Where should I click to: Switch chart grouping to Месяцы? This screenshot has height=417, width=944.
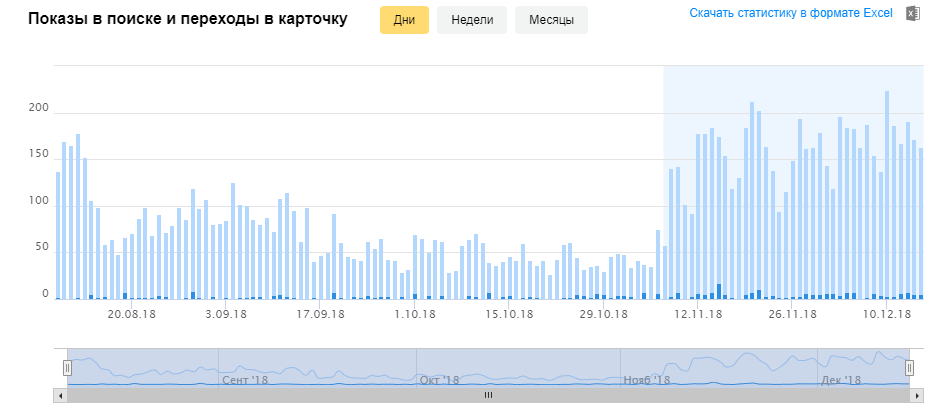(551, 20)
